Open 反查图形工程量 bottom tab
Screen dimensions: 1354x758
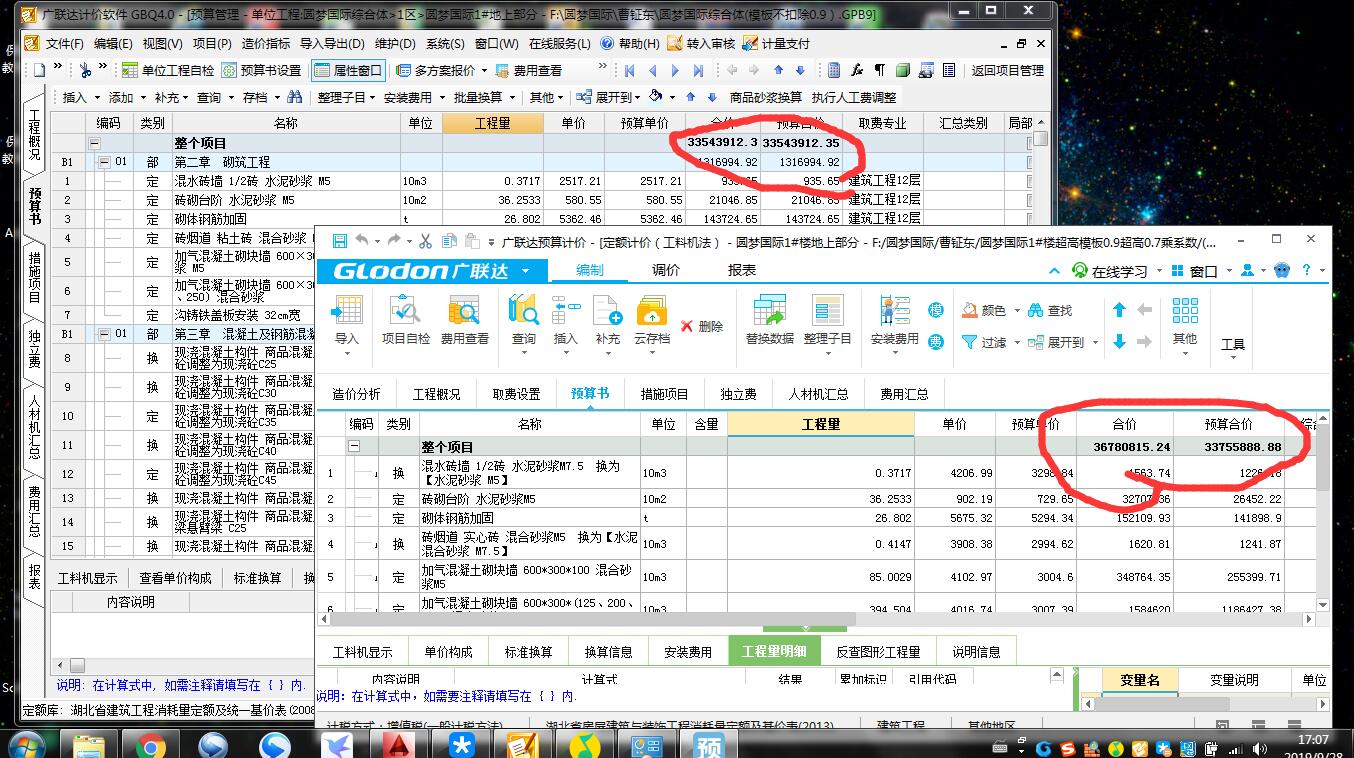click(x=878, y=651)
